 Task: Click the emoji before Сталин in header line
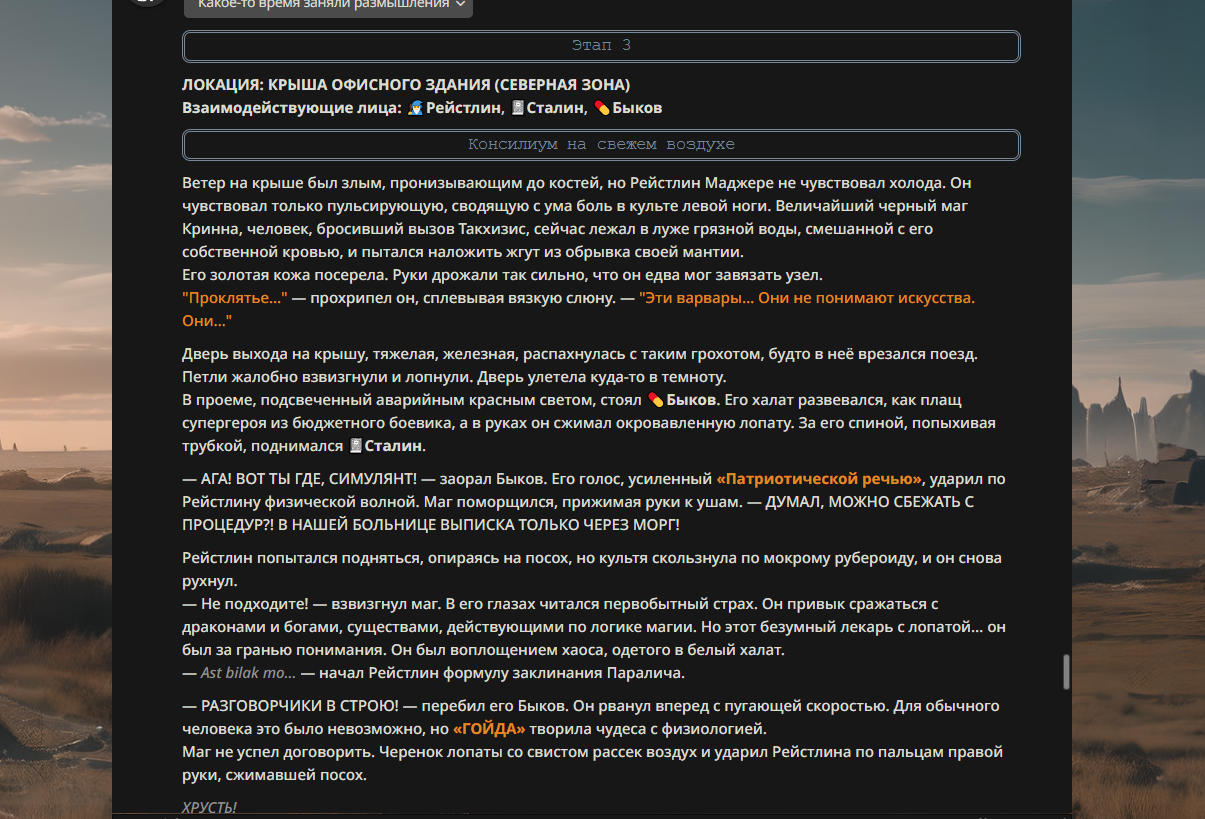[518, 108]
